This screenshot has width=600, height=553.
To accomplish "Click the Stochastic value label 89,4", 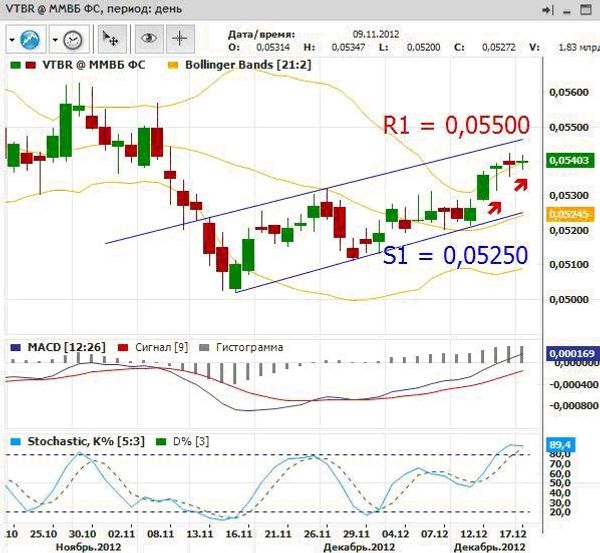I will point(561,445).
